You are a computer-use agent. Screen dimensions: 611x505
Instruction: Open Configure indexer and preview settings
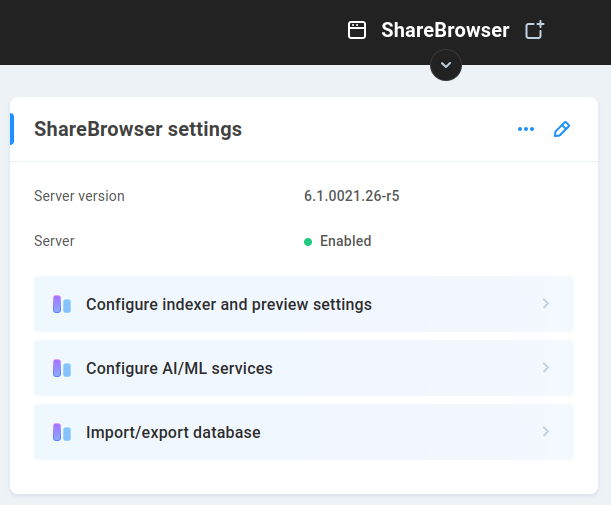304,304
